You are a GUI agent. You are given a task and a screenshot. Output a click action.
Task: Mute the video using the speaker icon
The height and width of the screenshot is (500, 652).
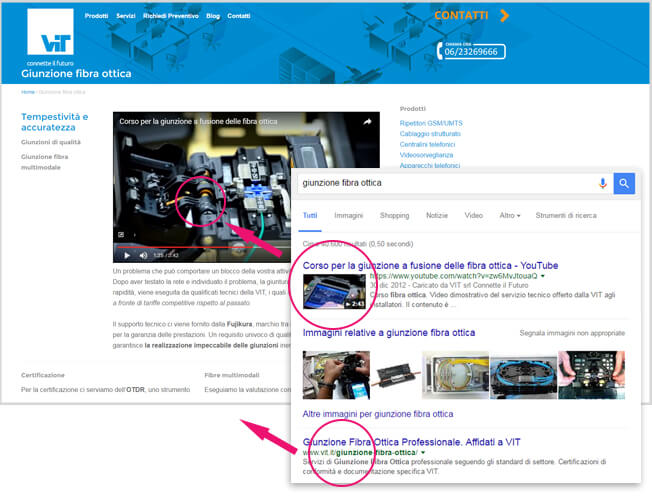pos(143,255)
